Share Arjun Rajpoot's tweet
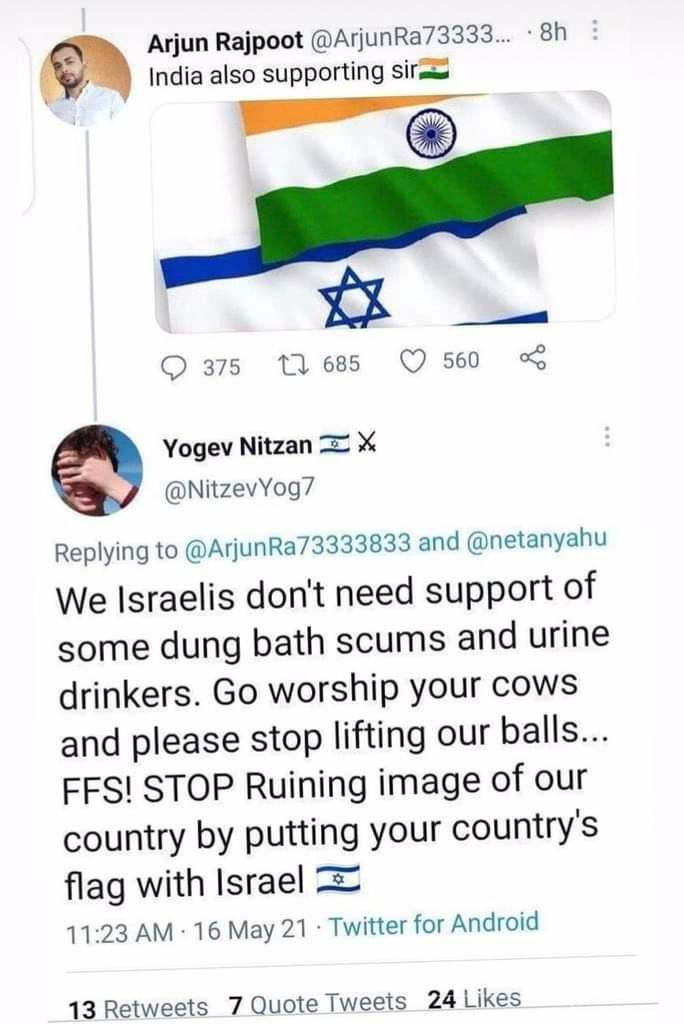 click(x=533, y=360)
